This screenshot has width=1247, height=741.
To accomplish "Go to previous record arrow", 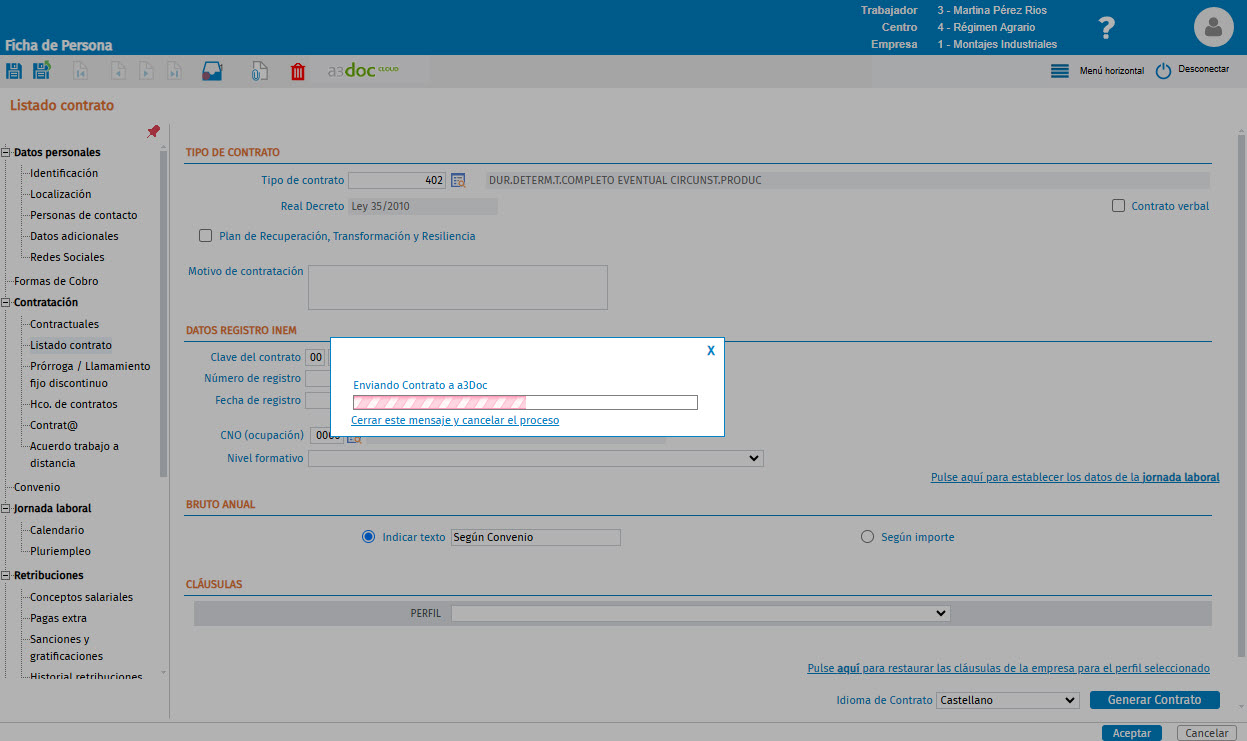I will 118,71.
